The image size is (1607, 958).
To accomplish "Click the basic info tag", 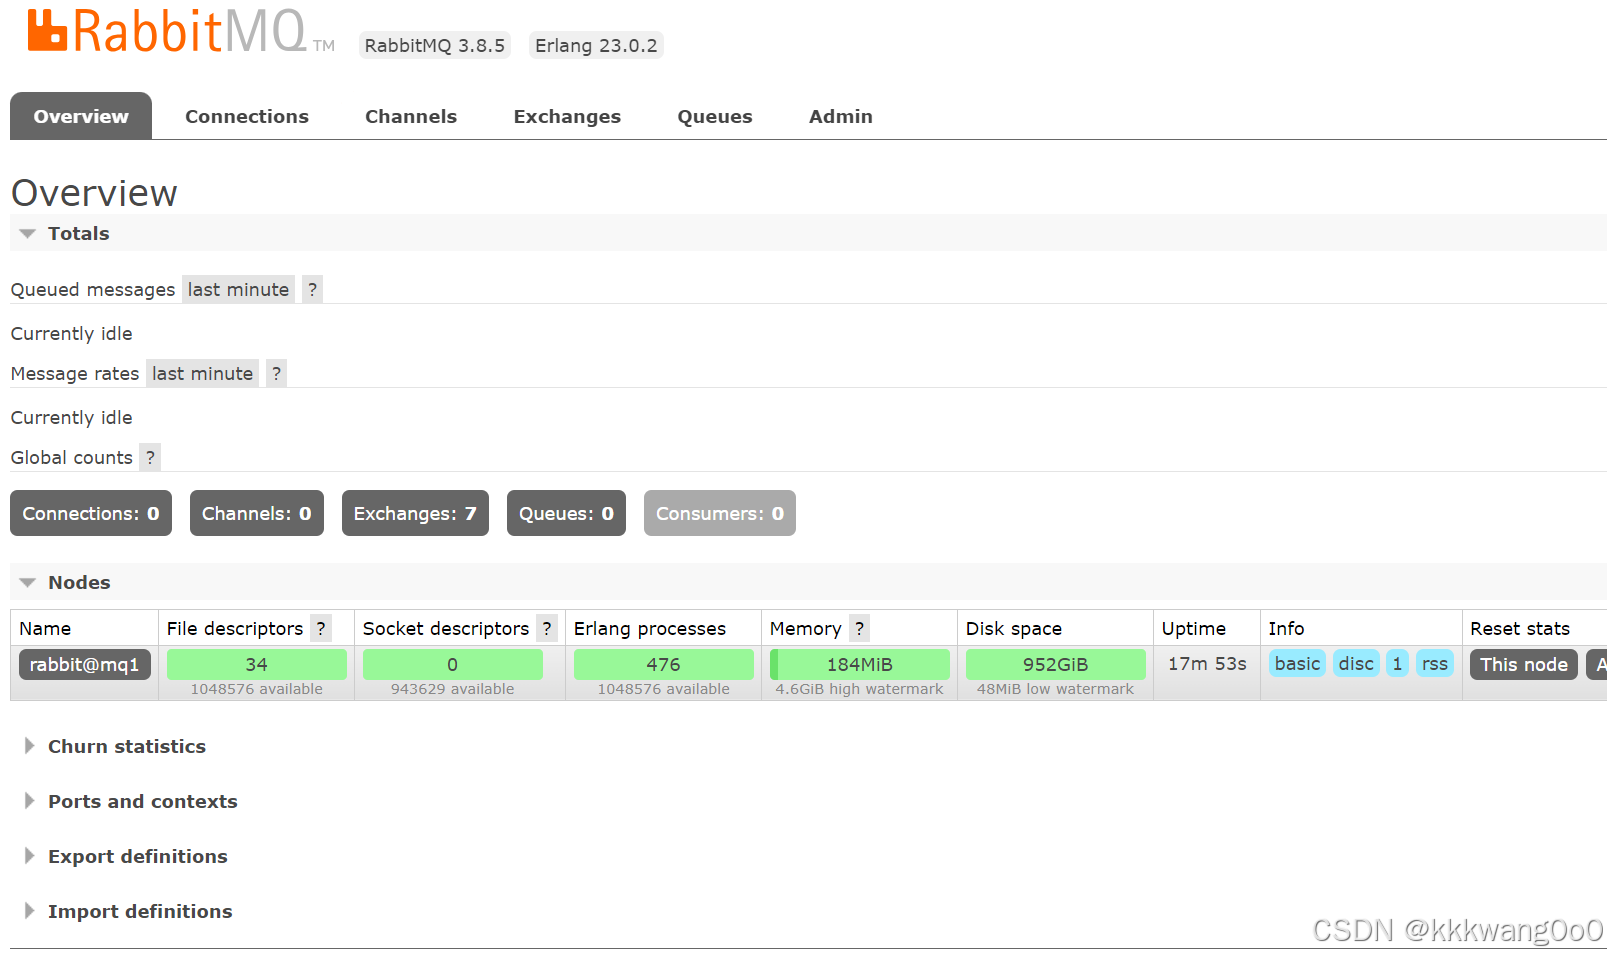I will 1297,663.
